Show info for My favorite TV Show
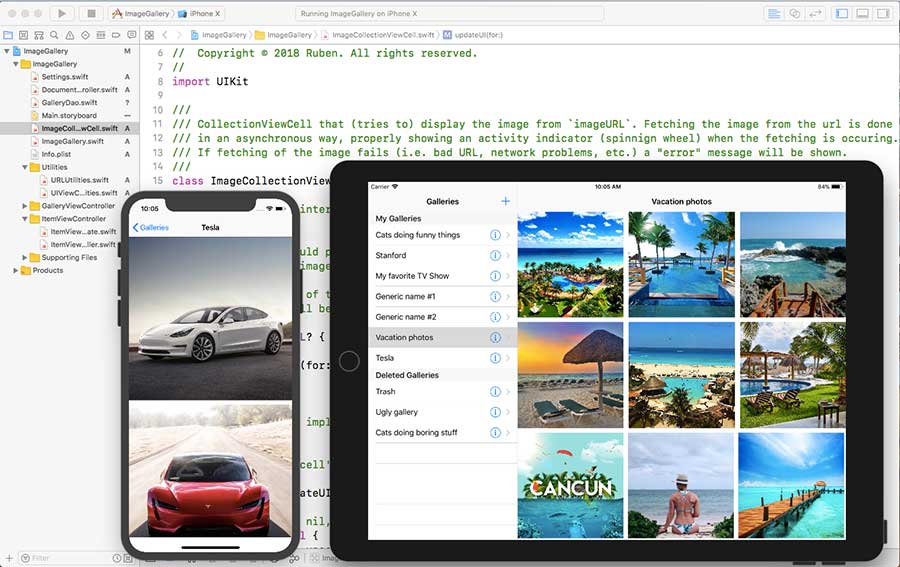Image resolution: width=900 pixels, height=567 pixels. [495, 276]
